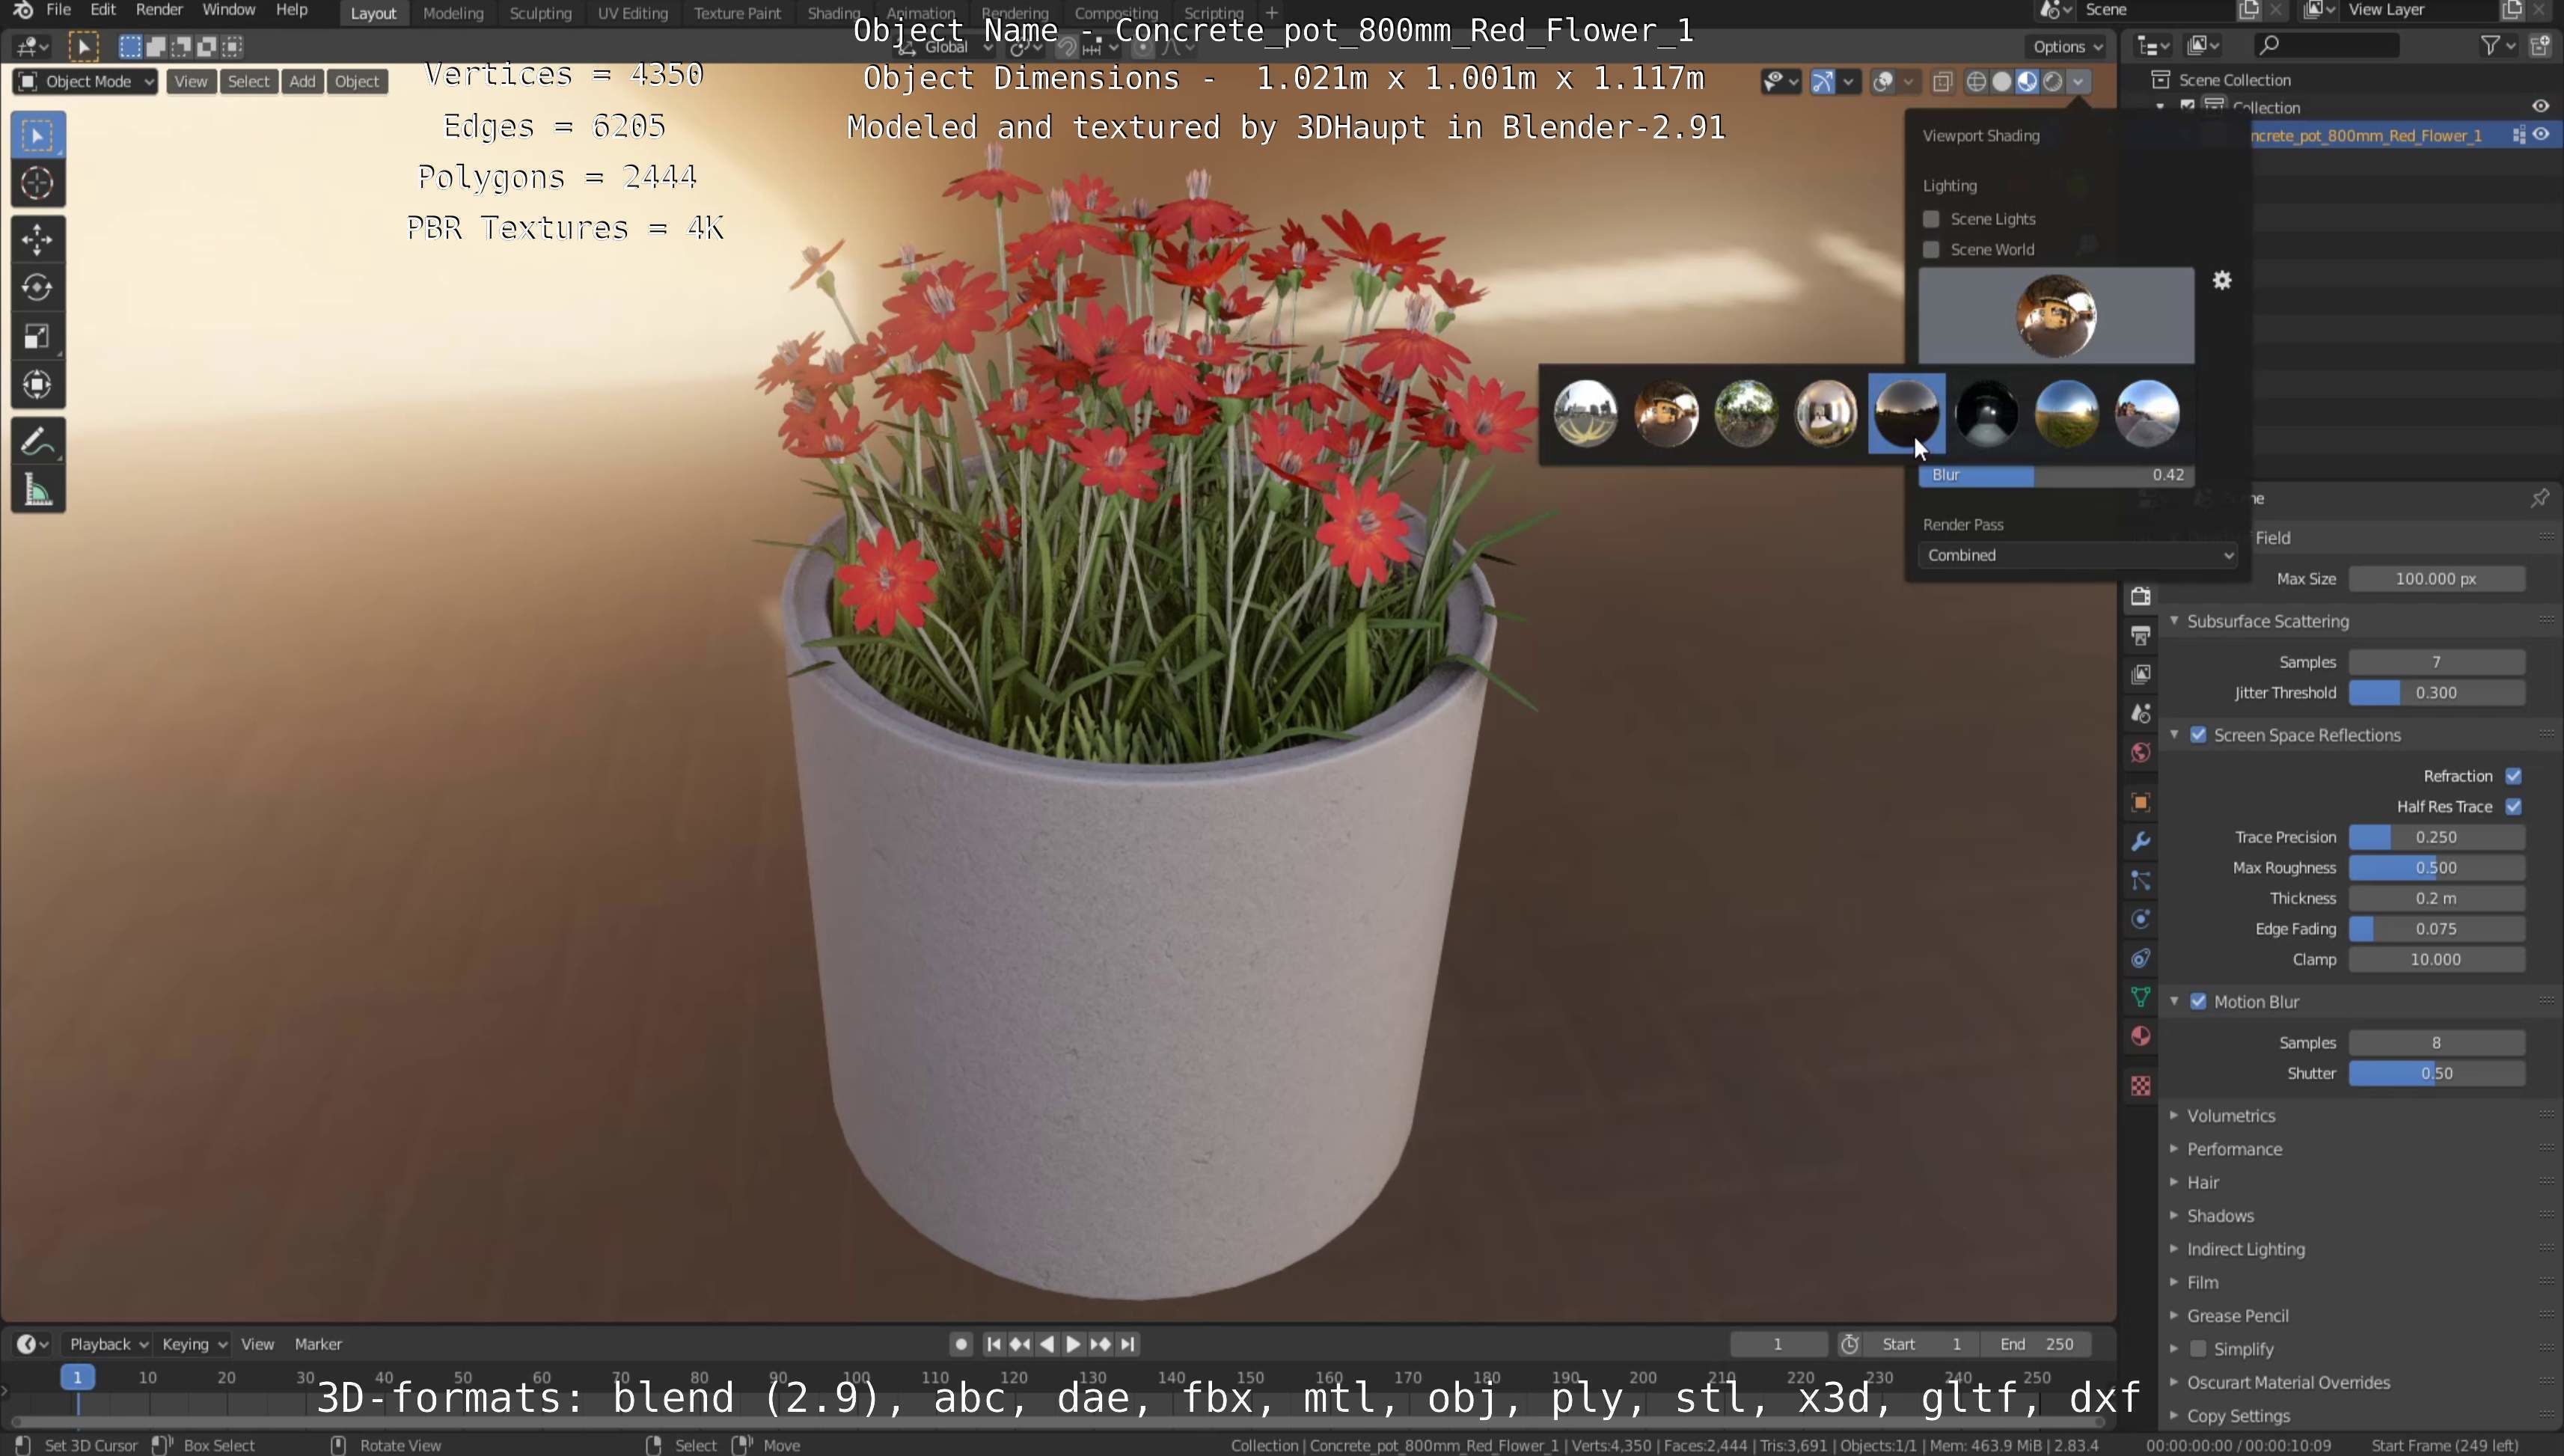This screenshot has width=2564, height=1456.
Task: Disable Screen Space Reflections checkbox
Action: [2198, 735]
